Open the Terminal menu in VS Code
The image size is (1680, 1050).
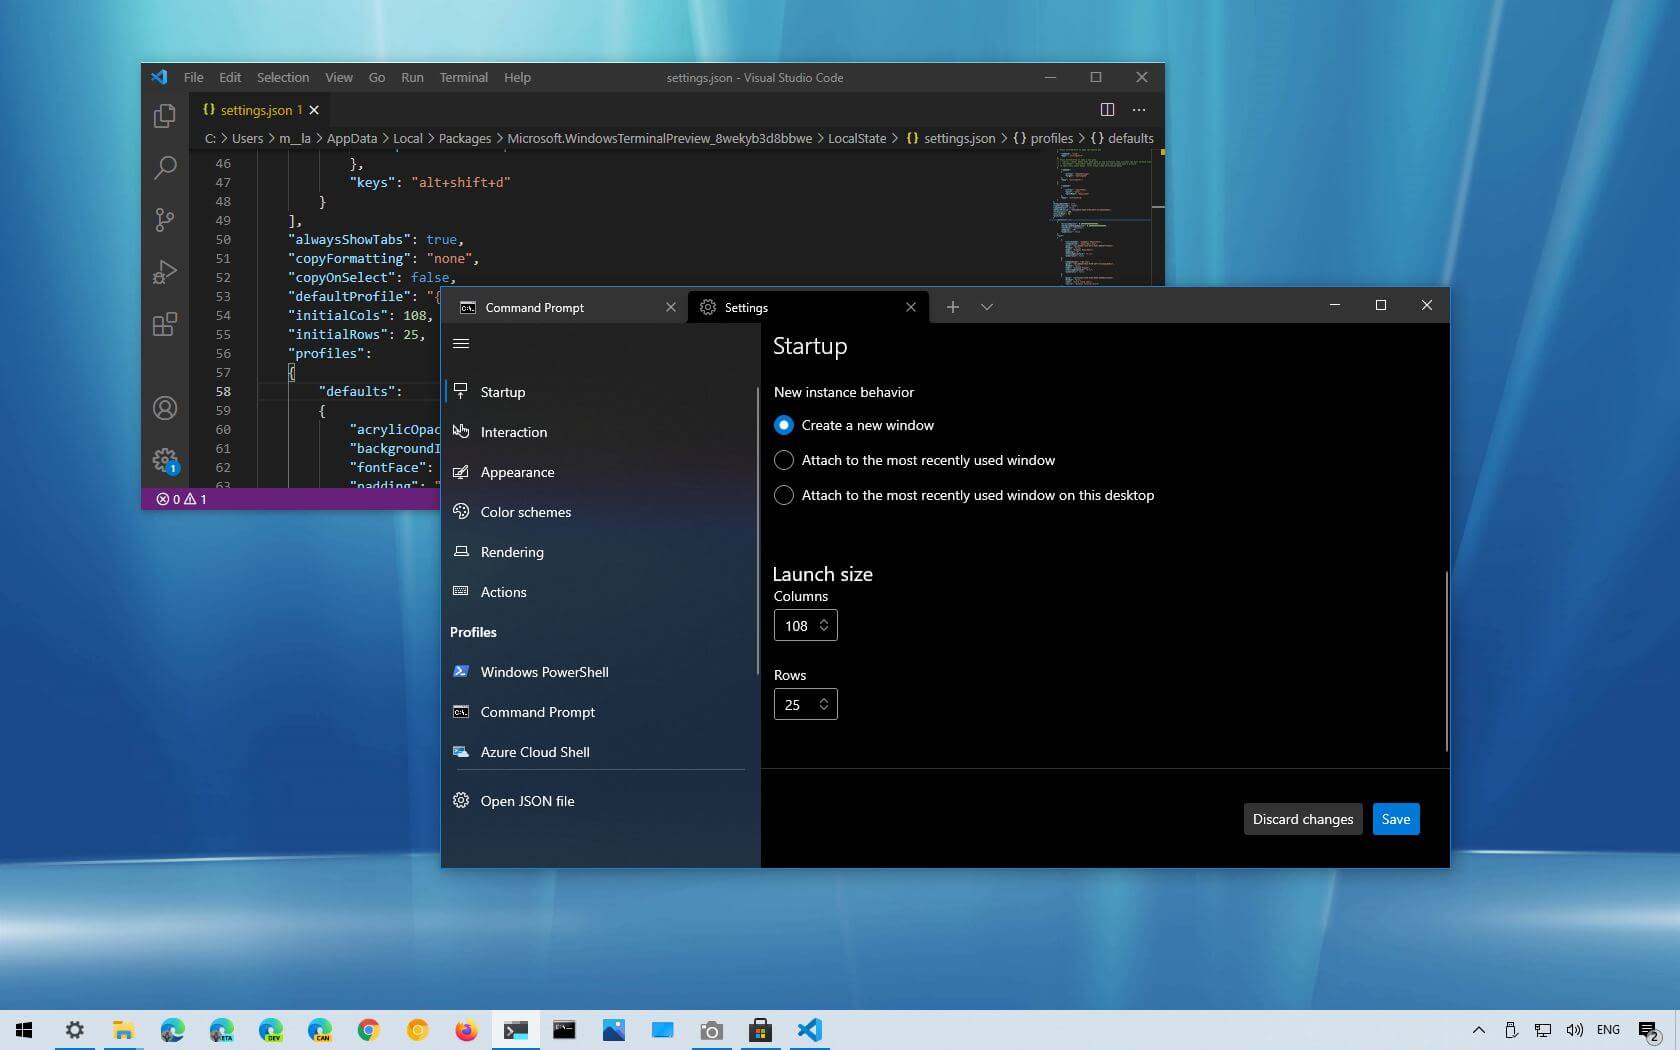click(463, 77)
